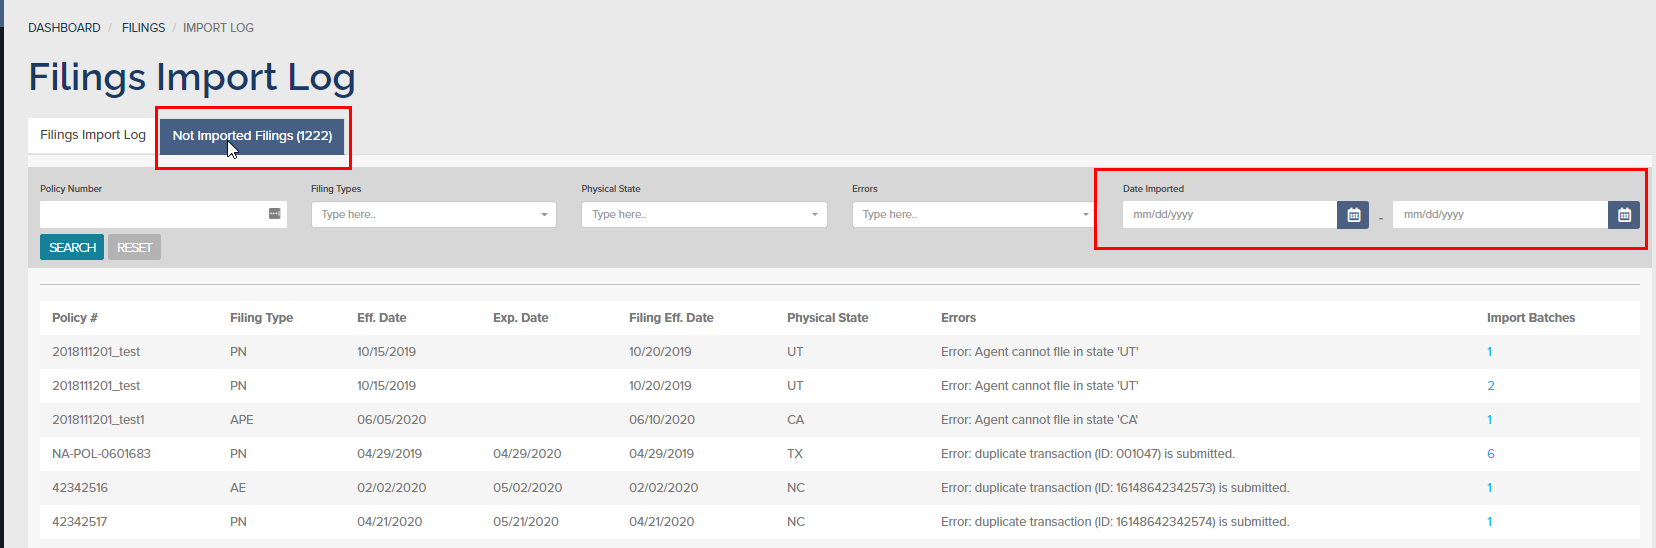Open the end date calendar picker icon

coord(1623,215)
